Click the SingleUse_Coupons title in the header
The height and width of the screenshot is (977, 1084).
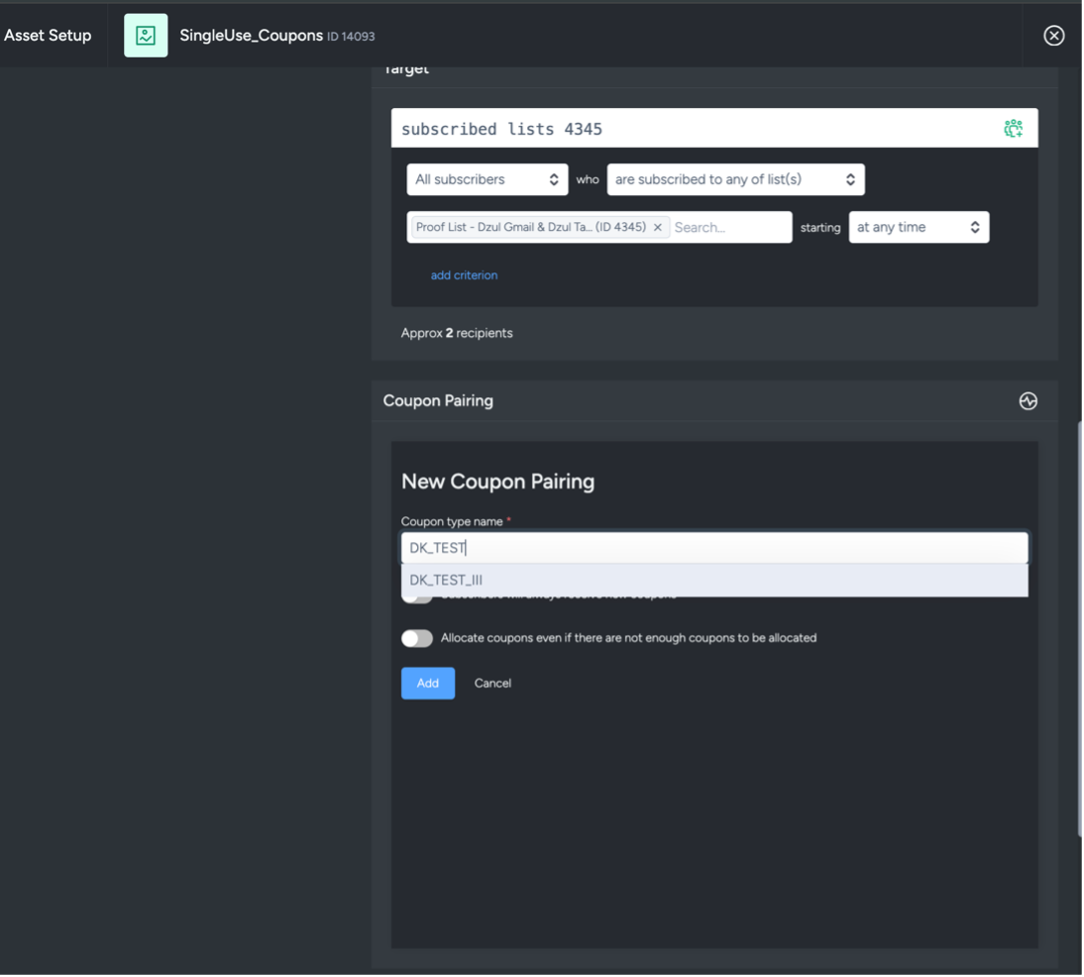click(x=253, y=35)
